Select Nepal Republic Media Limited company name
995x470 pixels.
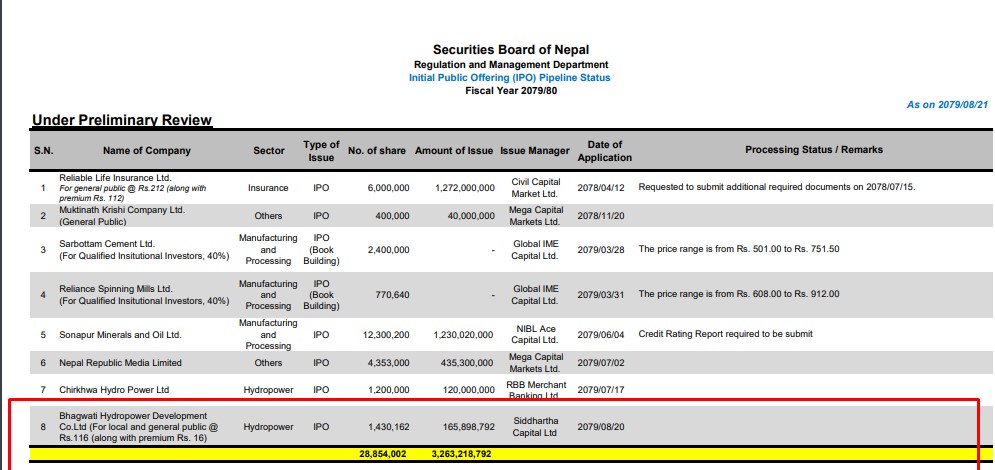(121, 363)
